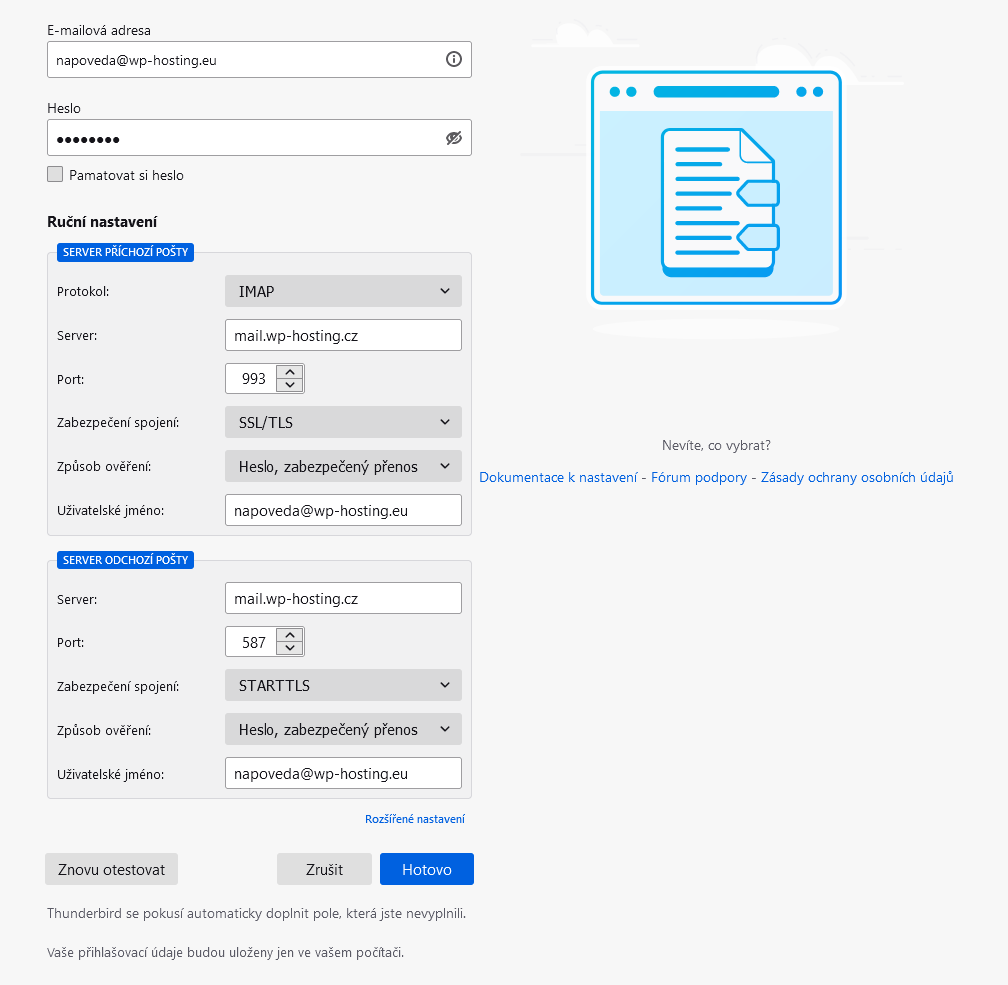Viewport: 1008px width, 985px height.
Task: Decrease outgoing port 587 with down arrow
Action: [x=290, y=648]
